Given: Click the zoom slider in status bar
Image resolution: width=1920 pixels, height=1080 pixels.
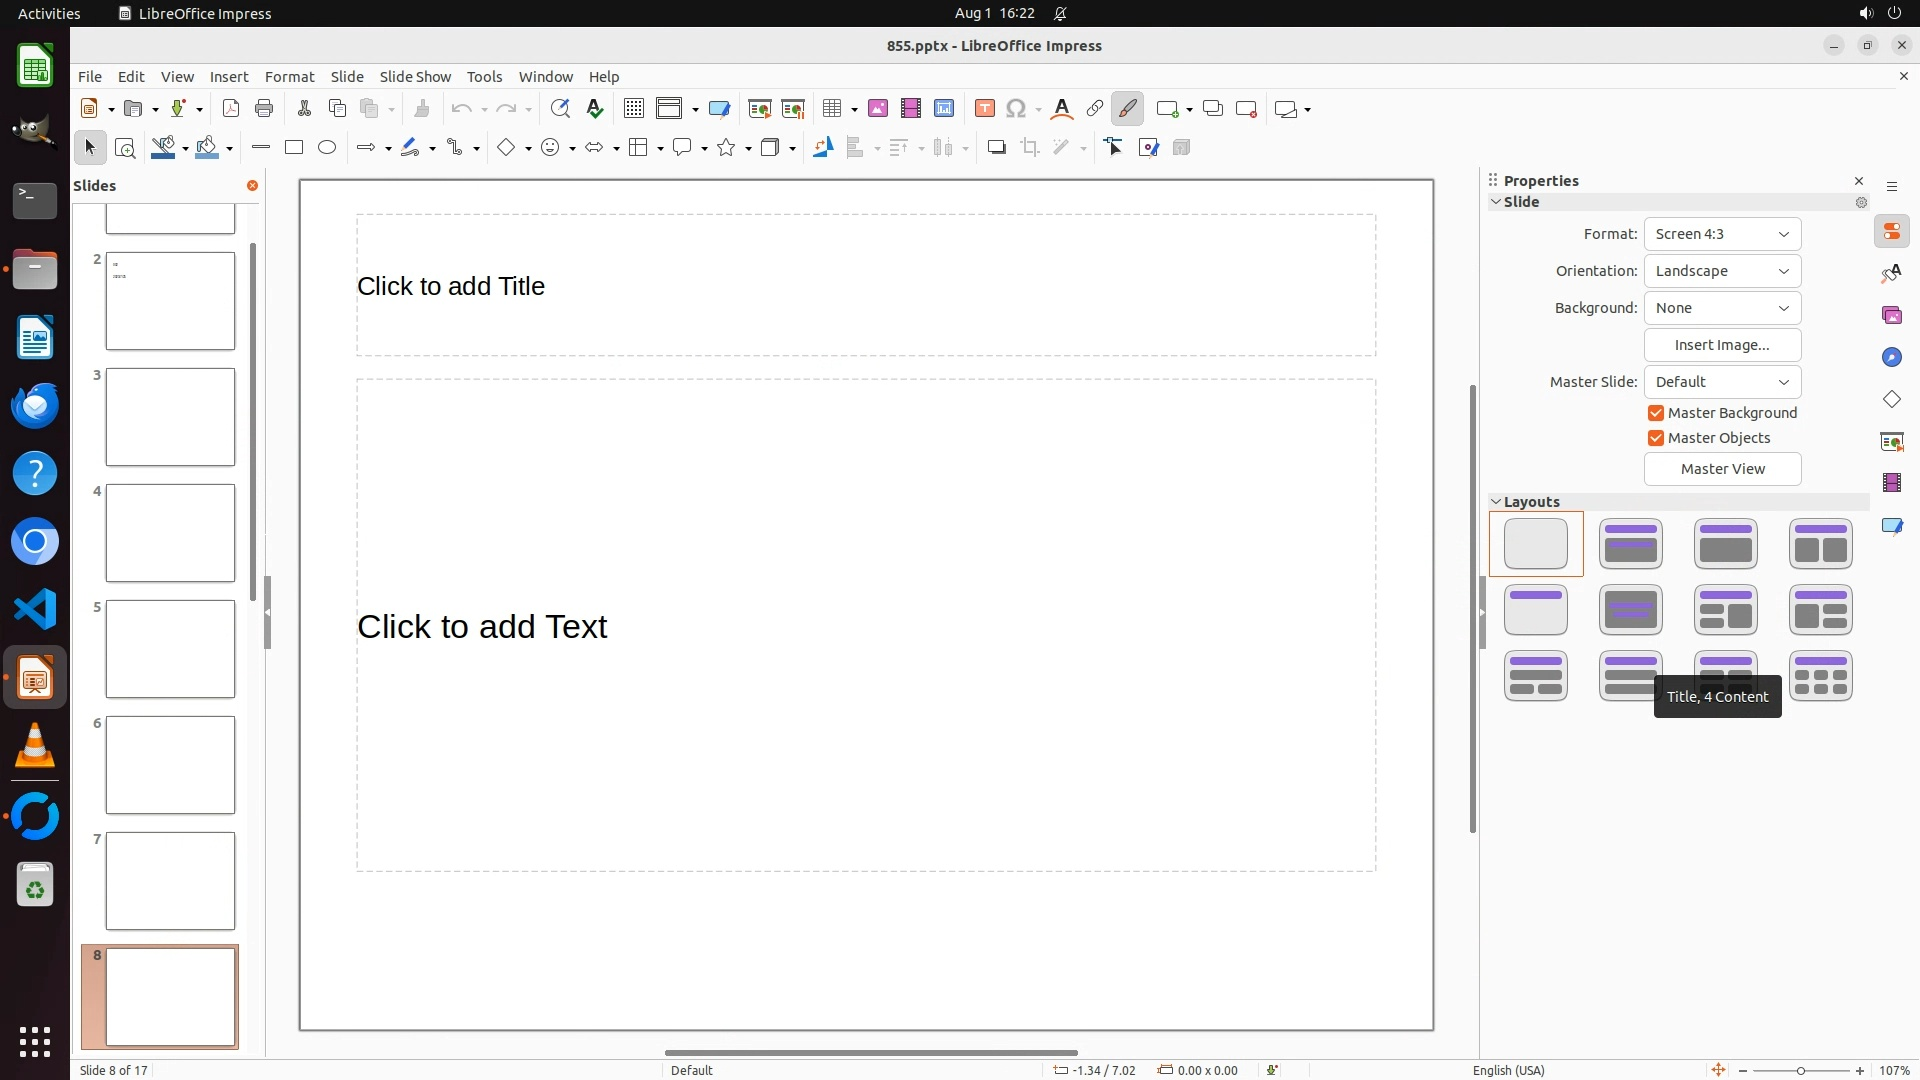Looking at the screenshot, I should pyautogui.click(x=1800, y=1071).
